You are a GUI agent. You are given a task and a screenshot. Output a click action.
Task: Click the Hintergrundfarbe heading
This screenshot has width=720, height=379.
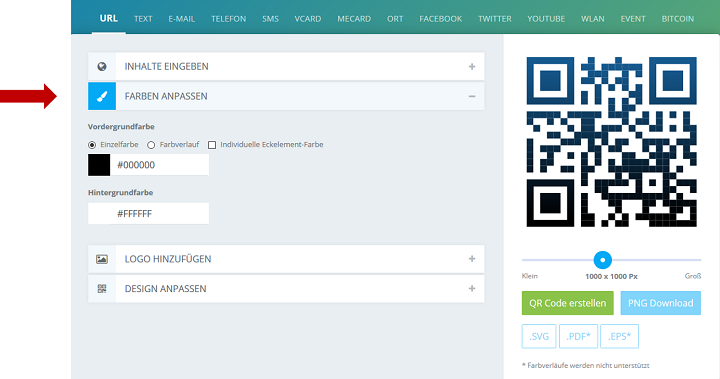(120, 192)
